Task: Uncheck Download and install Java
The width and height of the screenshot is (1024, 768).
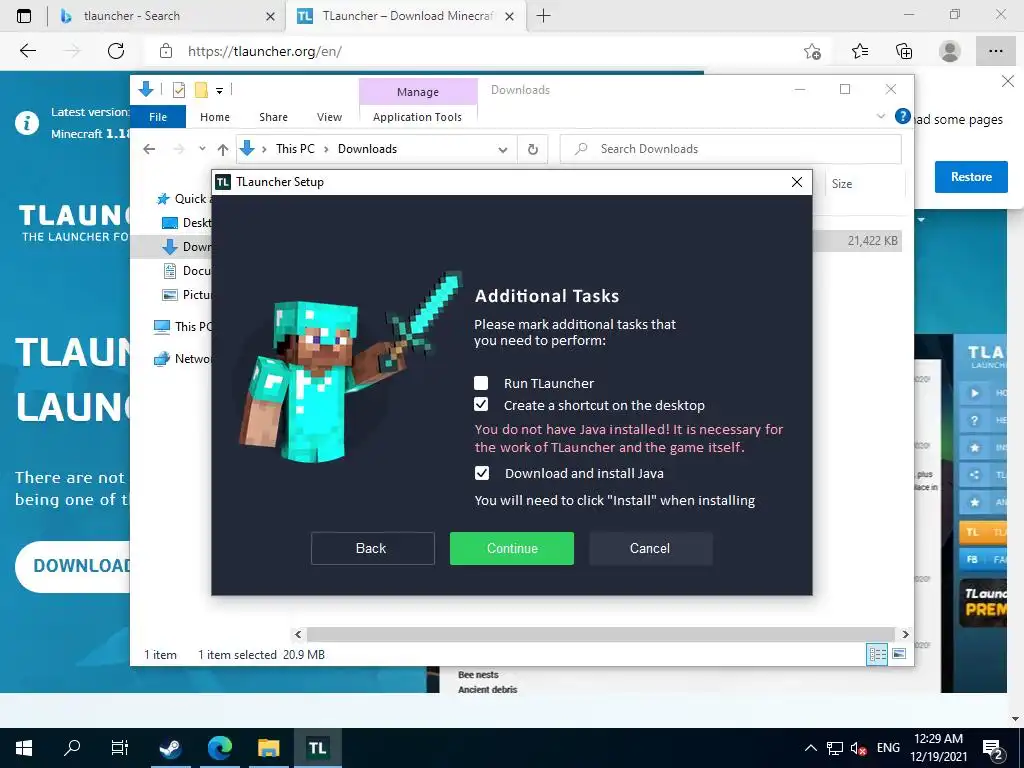Action: click(481, 473)
